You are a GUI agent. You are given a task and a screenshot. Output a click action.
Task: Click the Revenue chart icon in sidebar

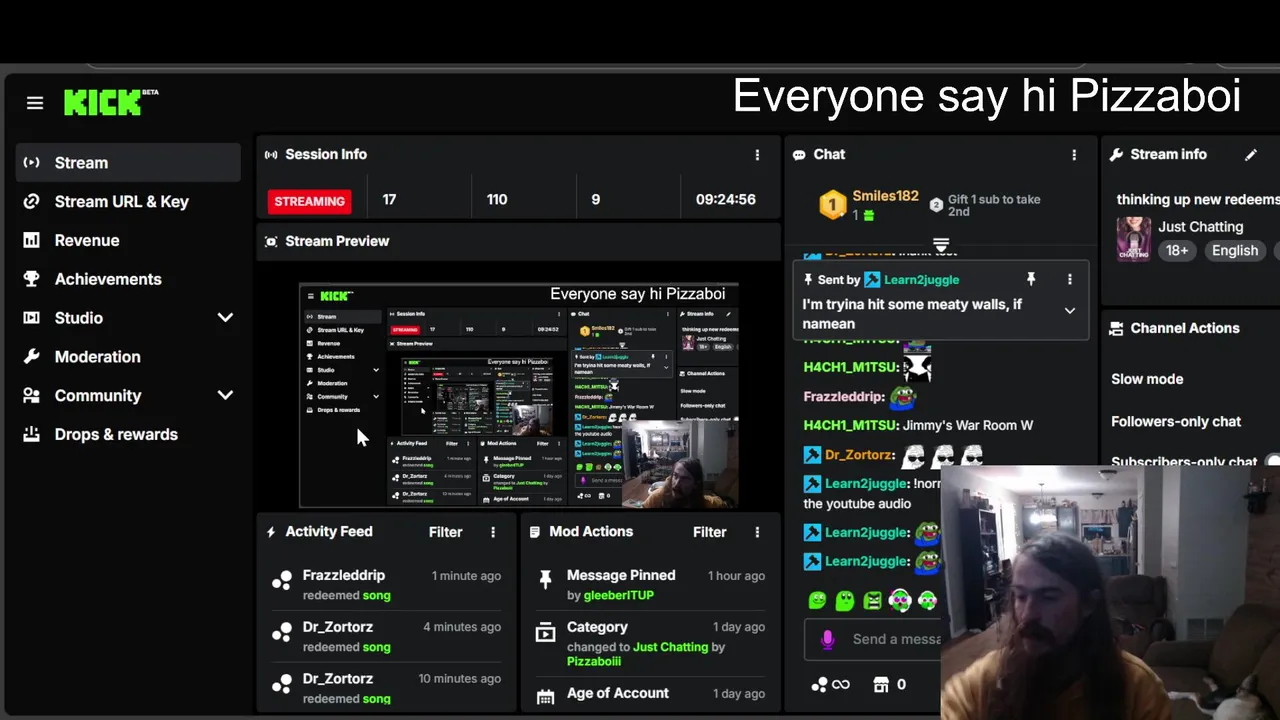click(x=32, y=240)
